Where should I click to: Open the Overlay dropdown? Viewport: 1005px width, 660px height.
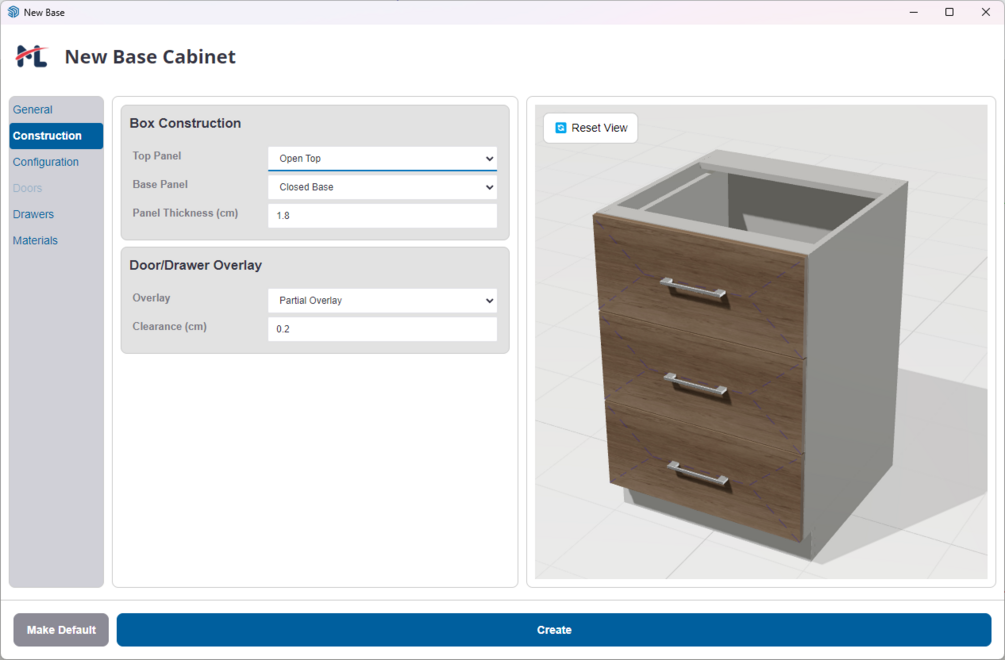tap(382, 301)
